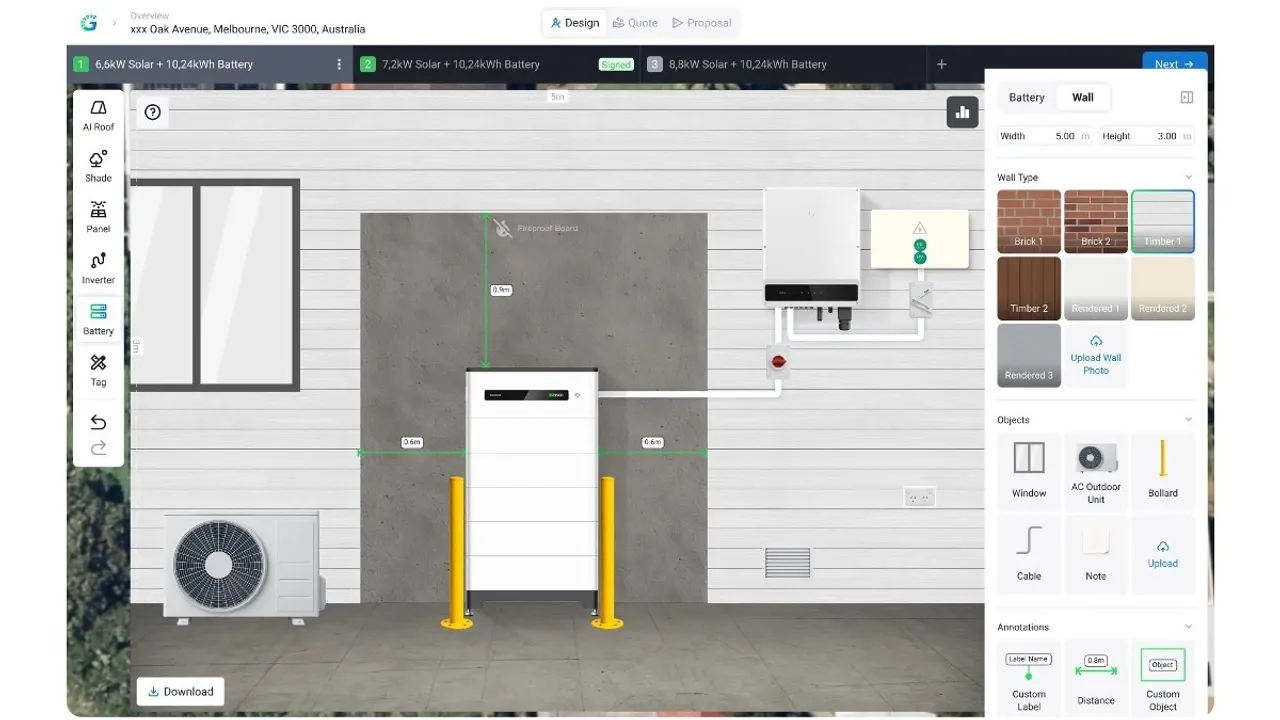Switch panel toggle to Wall
Screen dimensions: 1280x720
pos(1083,97)
